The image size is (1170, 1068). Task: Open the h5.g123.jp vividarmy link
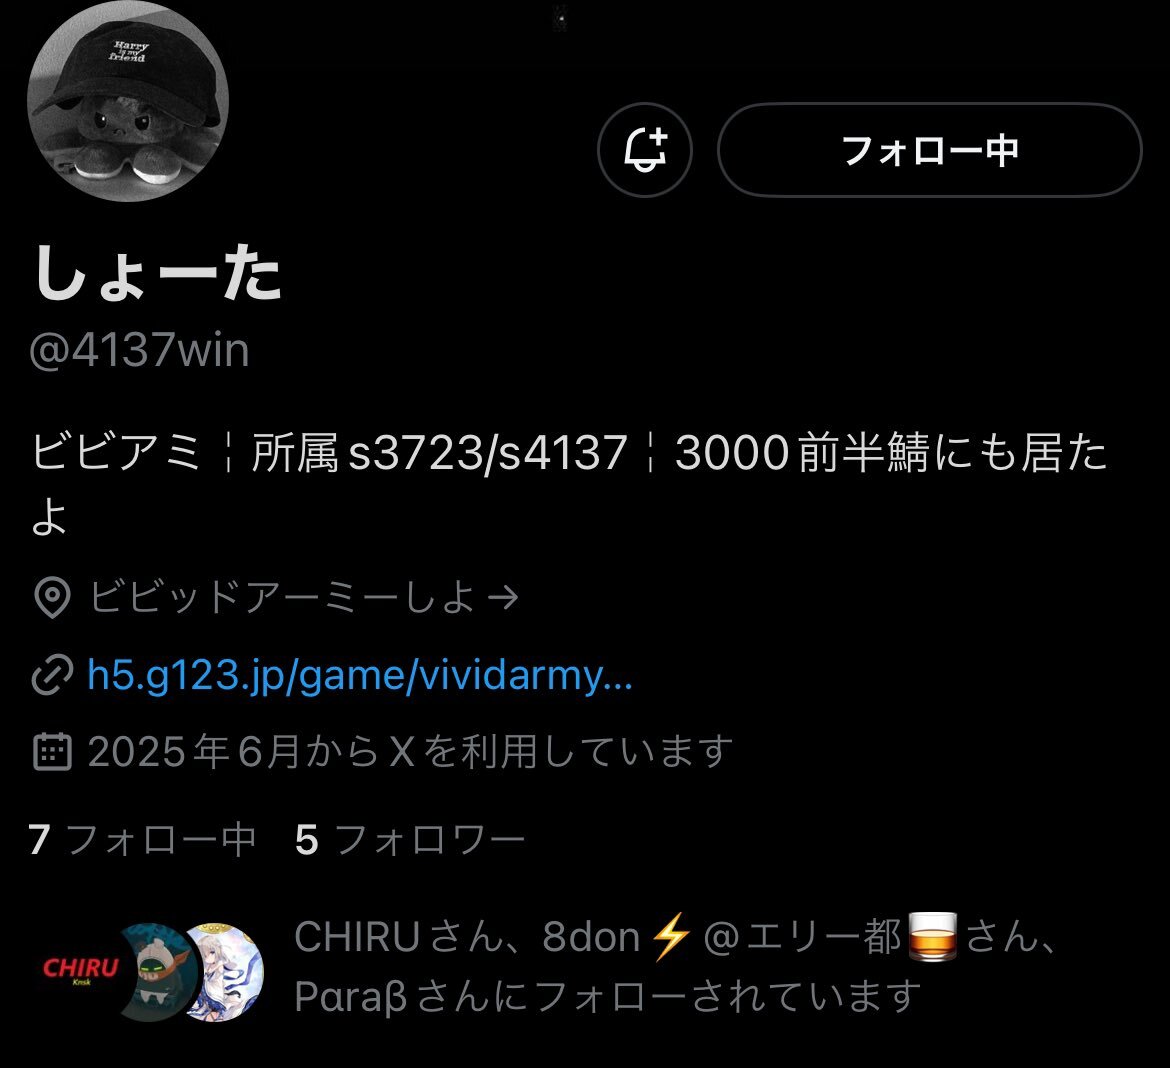359,675
